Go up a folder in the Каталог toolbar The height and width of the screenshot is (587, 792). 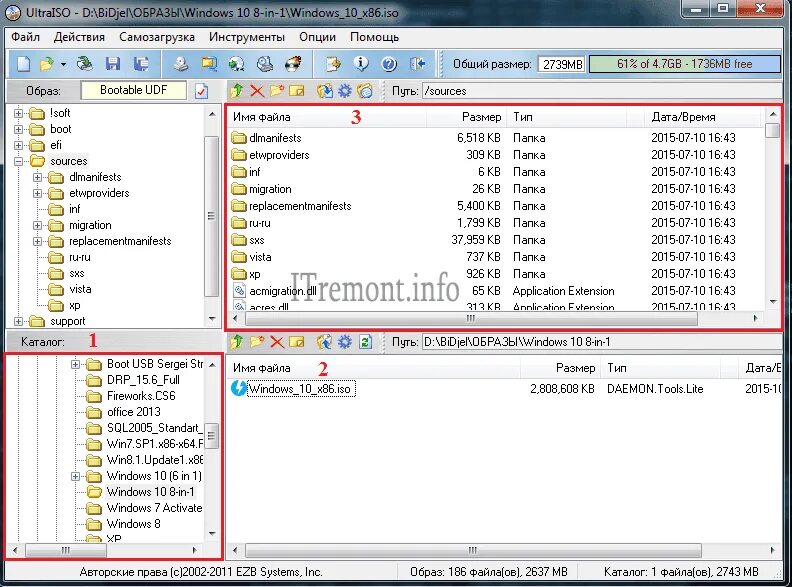pyautogui.click(x=236, y=342)
